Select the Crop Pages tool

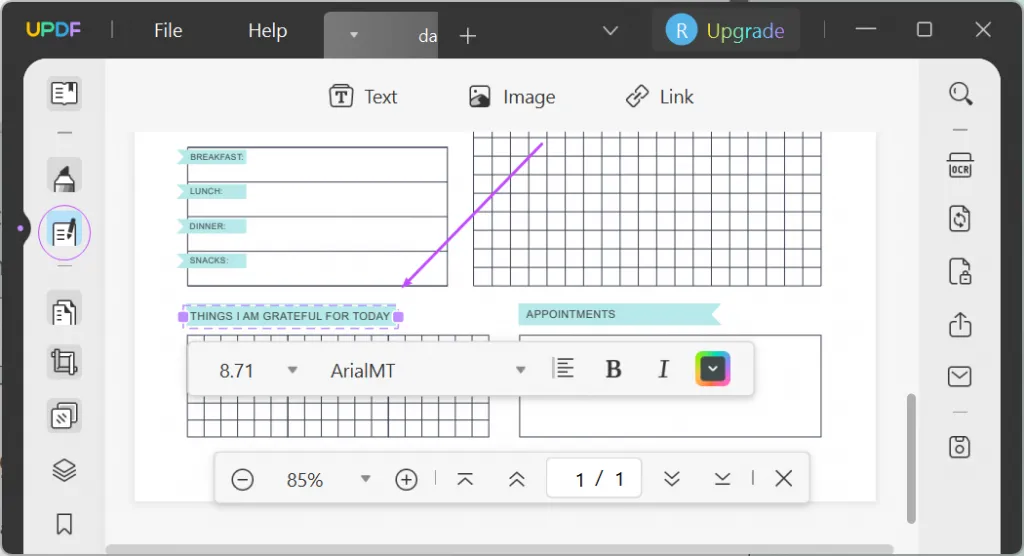click(x=64, y=362)
